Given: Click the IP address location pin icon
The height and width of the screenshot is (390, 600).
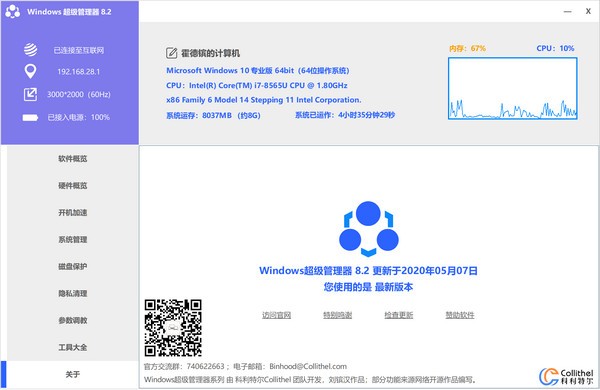Looking at the screenshot, I should [x=30, y=72].
